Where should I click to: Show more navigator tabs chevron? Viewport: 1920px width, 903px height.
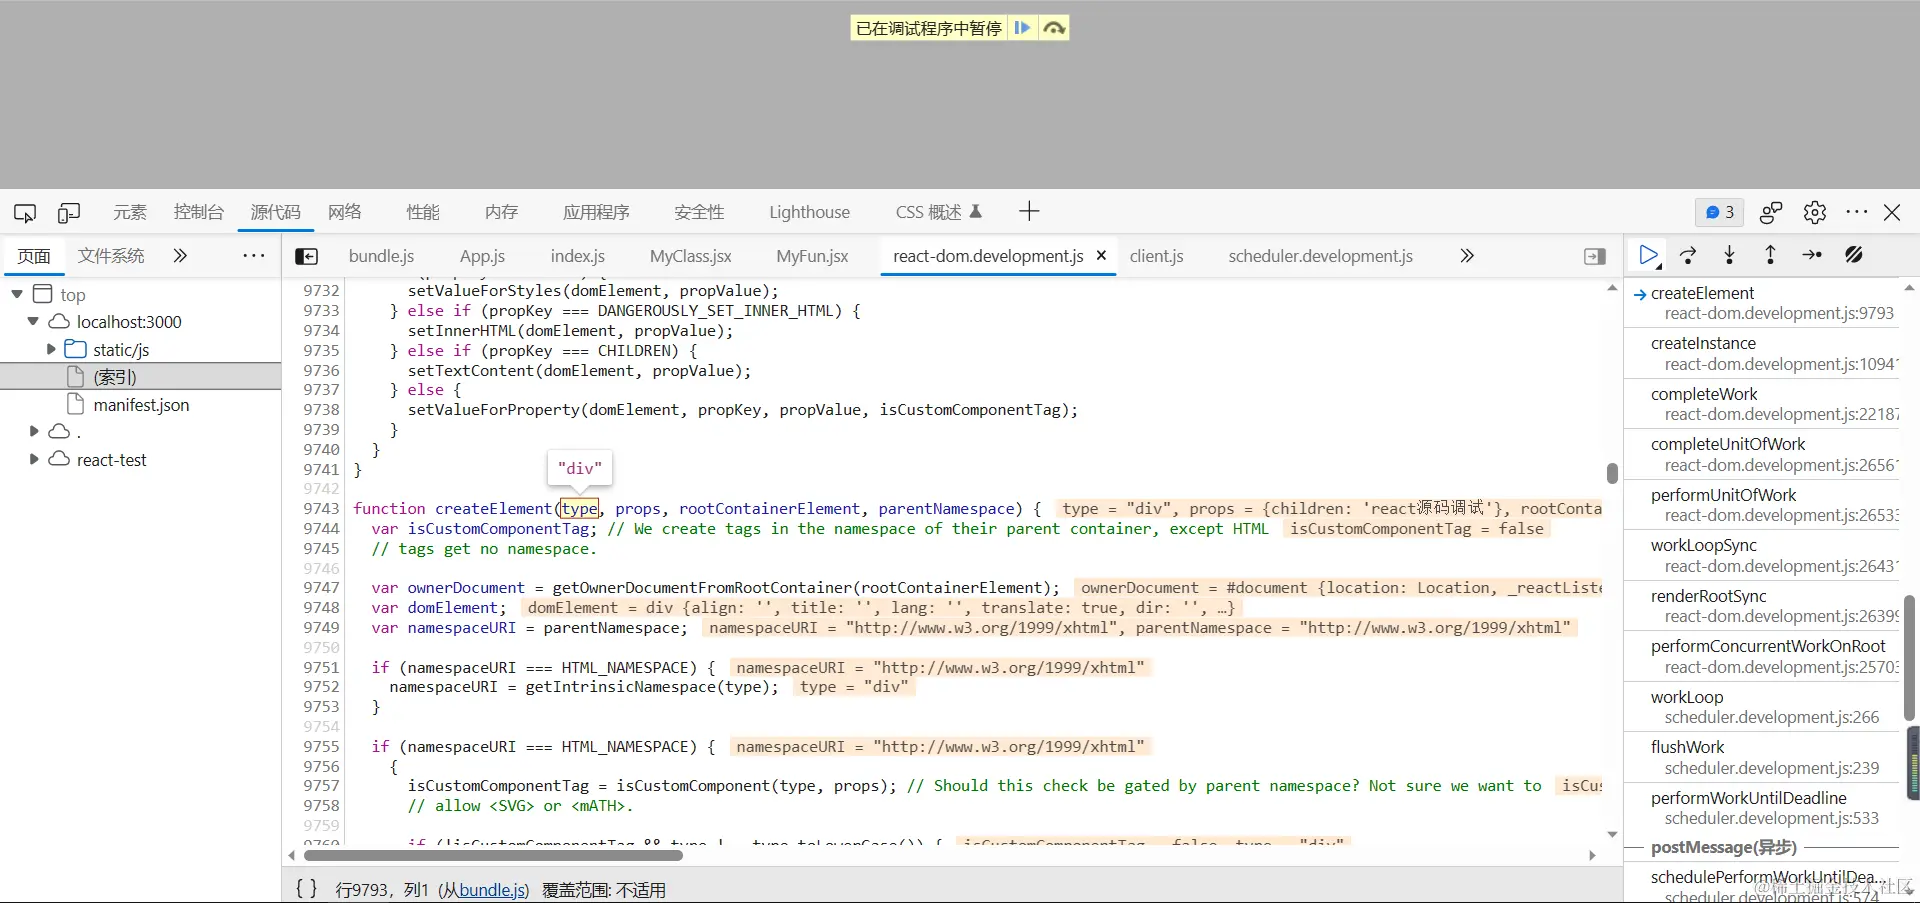pos(180,256)
